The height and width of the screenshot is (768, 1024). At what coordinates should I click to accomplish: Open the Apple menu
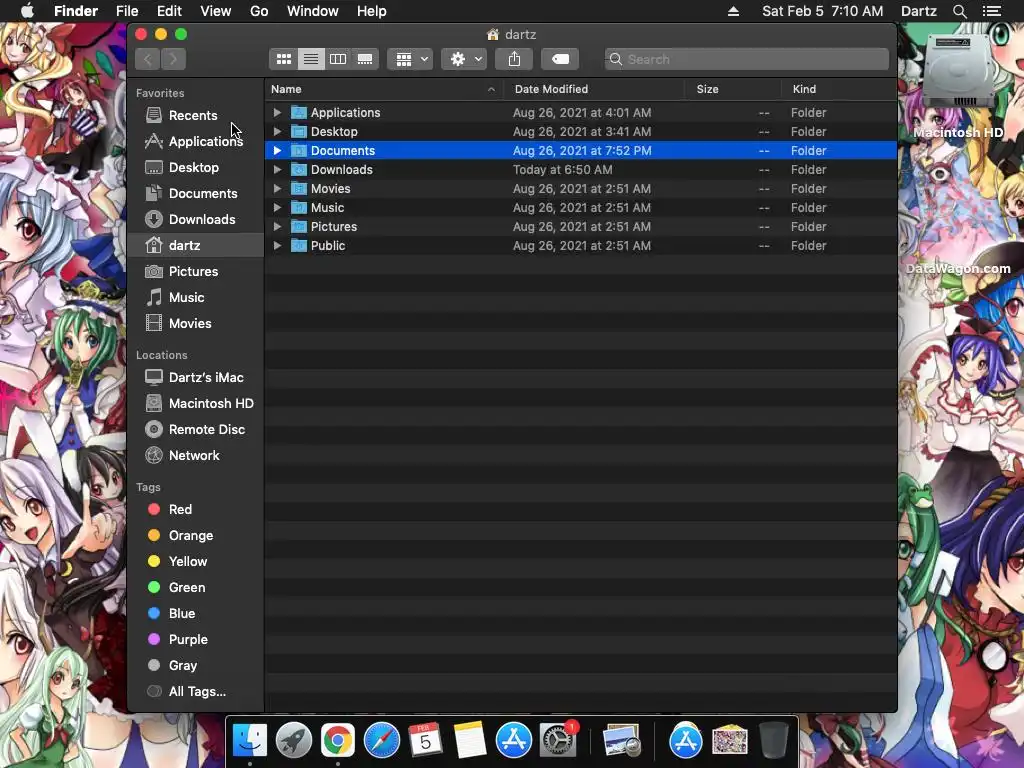pyautogui.click(x=27, y=11)
